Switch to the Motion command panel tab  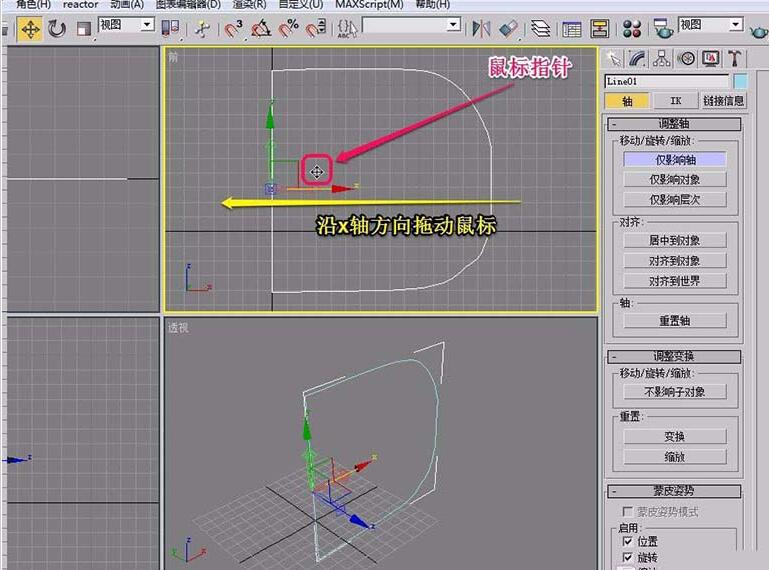click(x=687, y=59)
